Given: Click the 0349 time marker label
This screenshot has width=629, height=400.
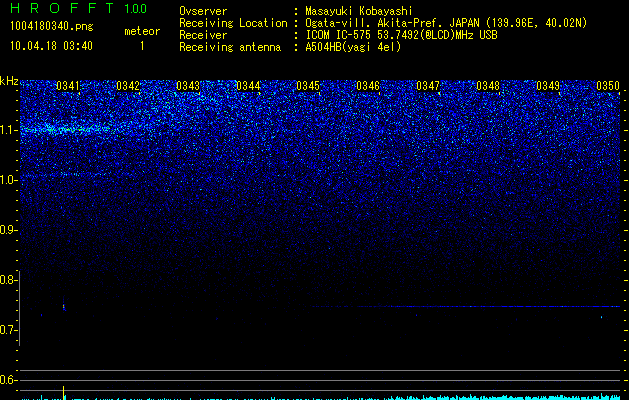Looking at the screenshot, I should coord(548,86).
